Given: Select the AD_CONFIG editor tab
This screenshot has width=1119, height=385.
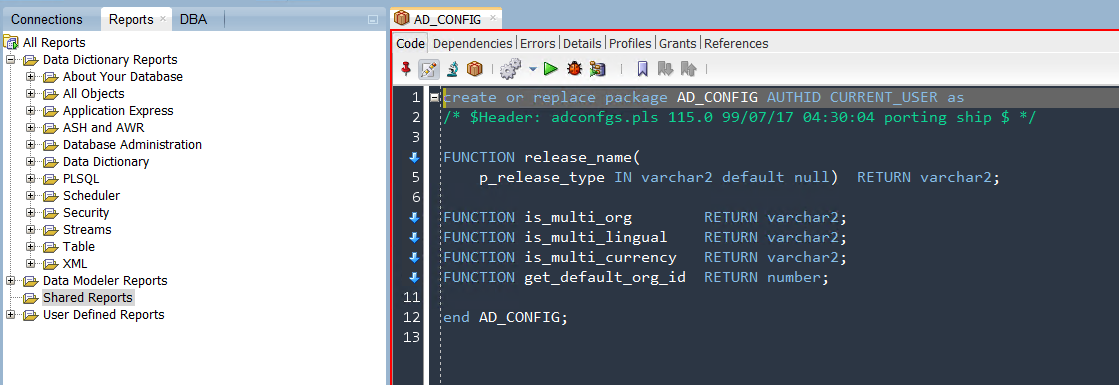Looking at the screenshot, I should [447, 19].
